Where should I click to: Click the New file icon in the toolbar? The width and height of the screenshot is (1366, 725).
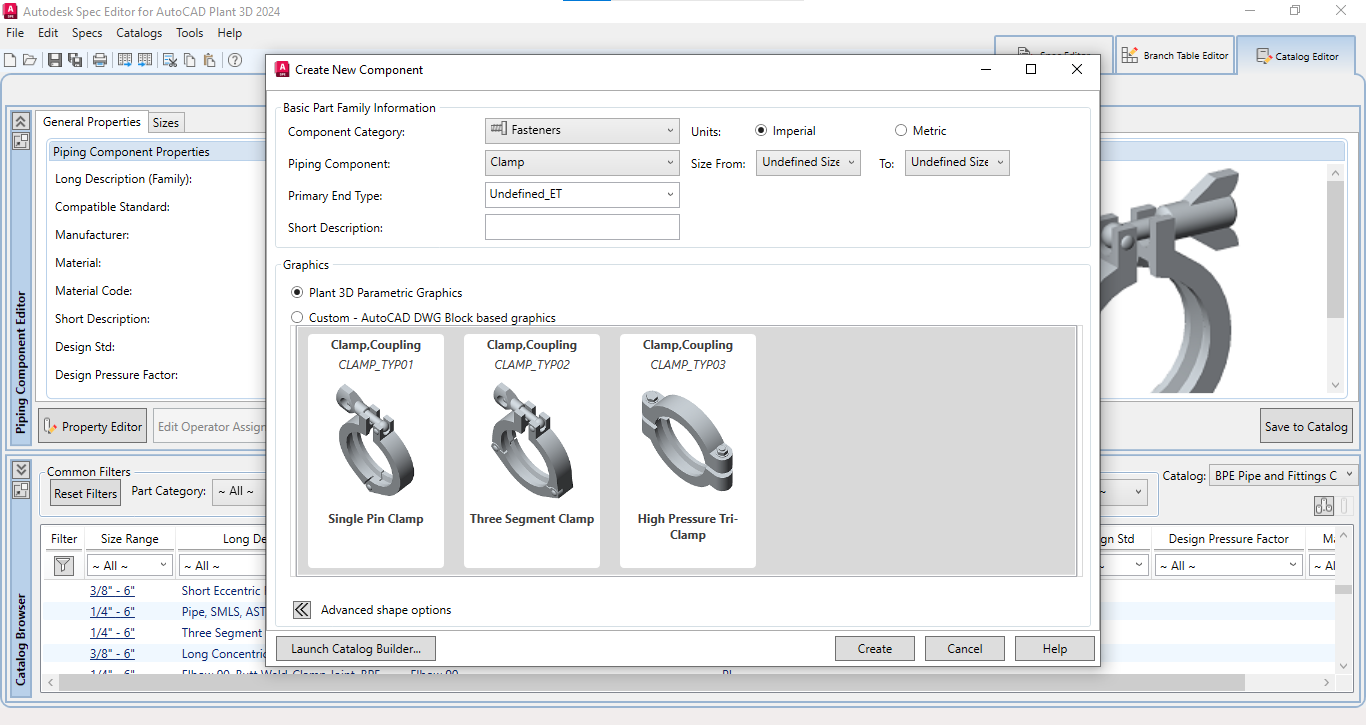[10, 60]
